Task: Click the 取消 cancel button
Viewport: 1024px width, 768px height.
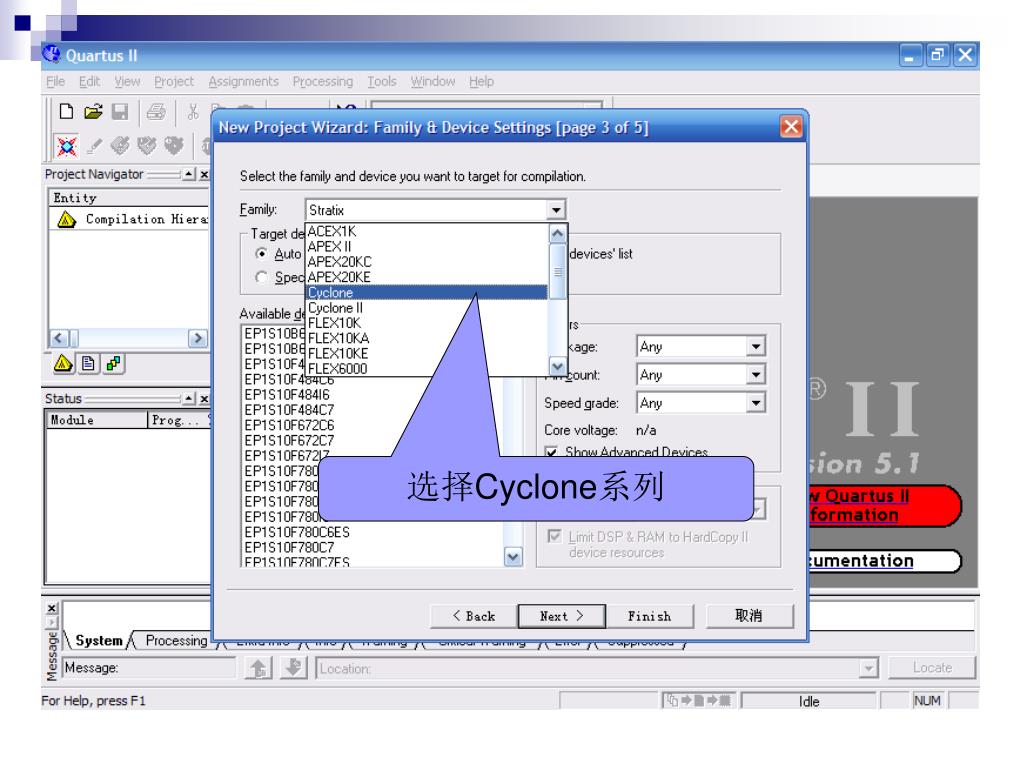Action: pos(750,616)
